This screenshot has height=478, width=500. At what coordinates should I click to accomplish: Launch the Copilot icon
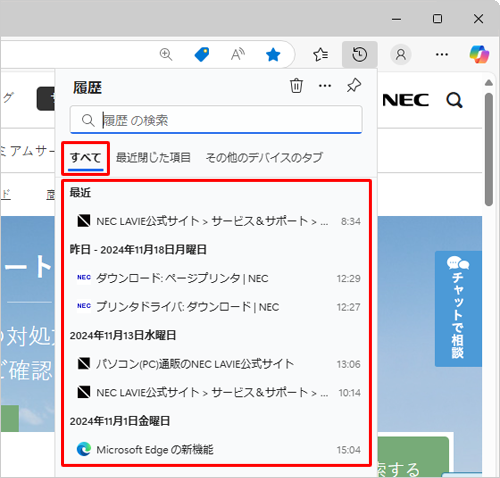479,54
